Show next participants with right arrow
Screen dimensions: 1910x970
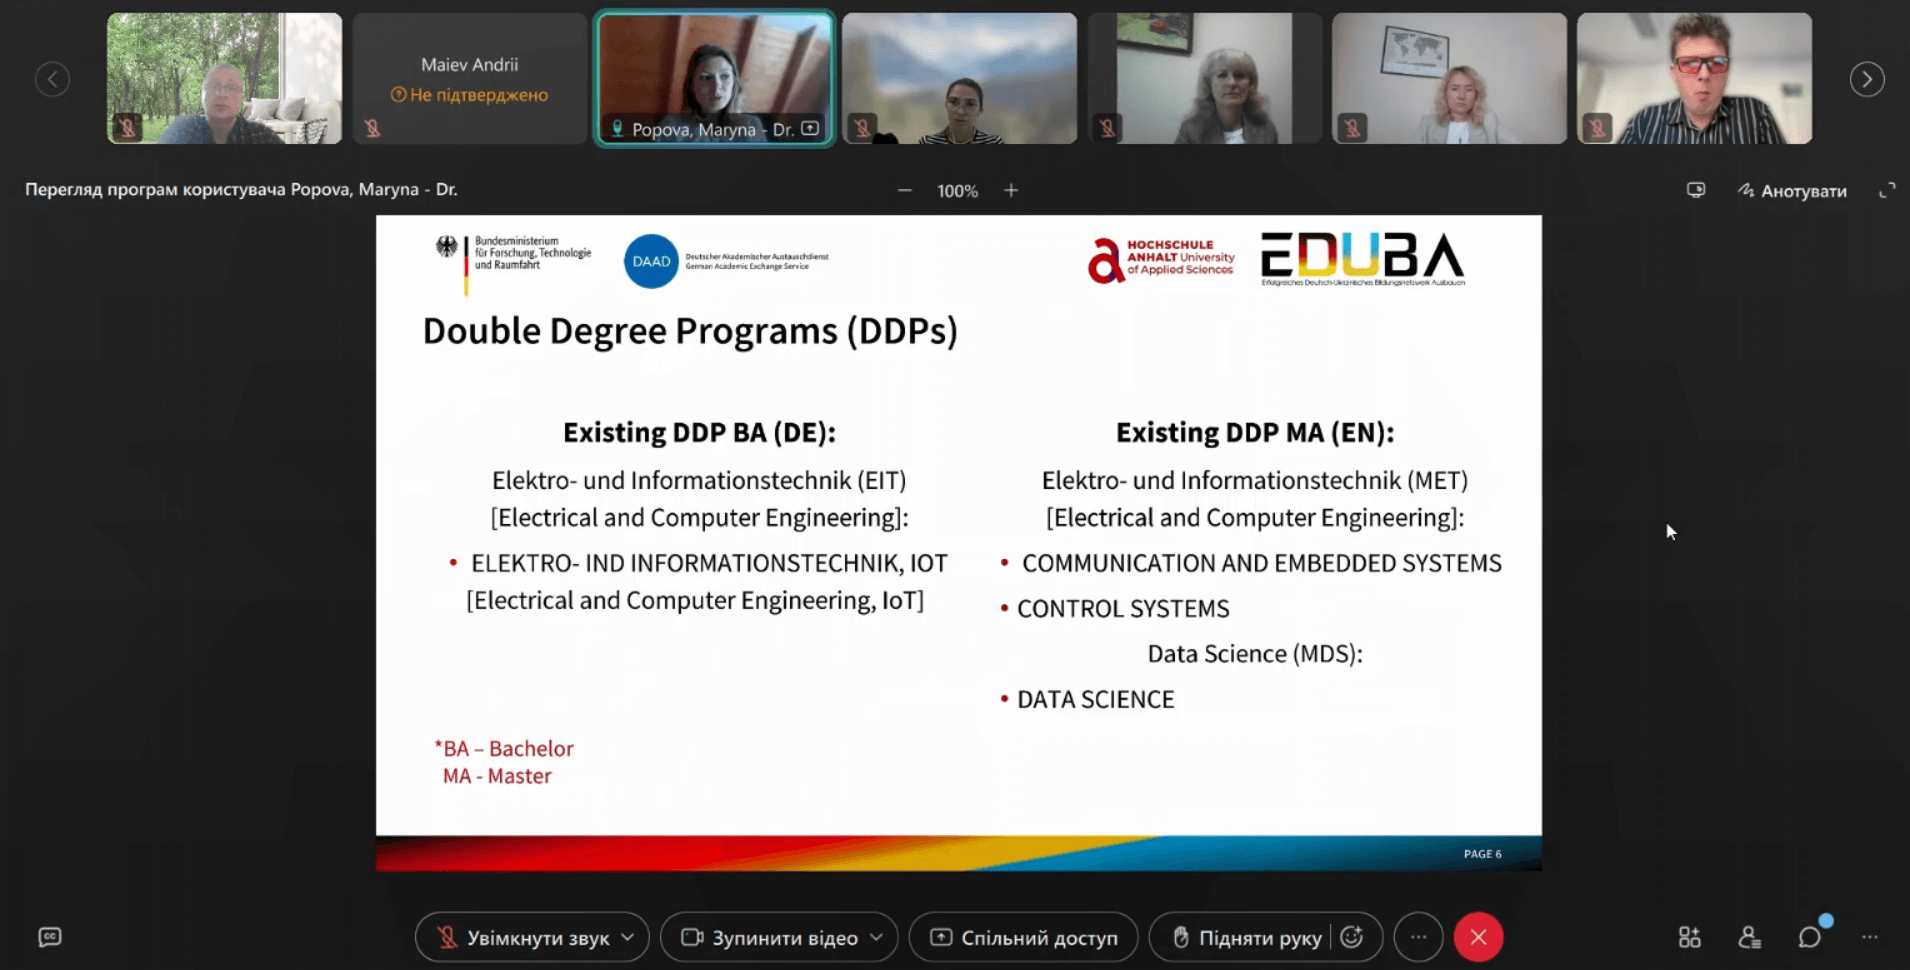[x=1866, y=79]
